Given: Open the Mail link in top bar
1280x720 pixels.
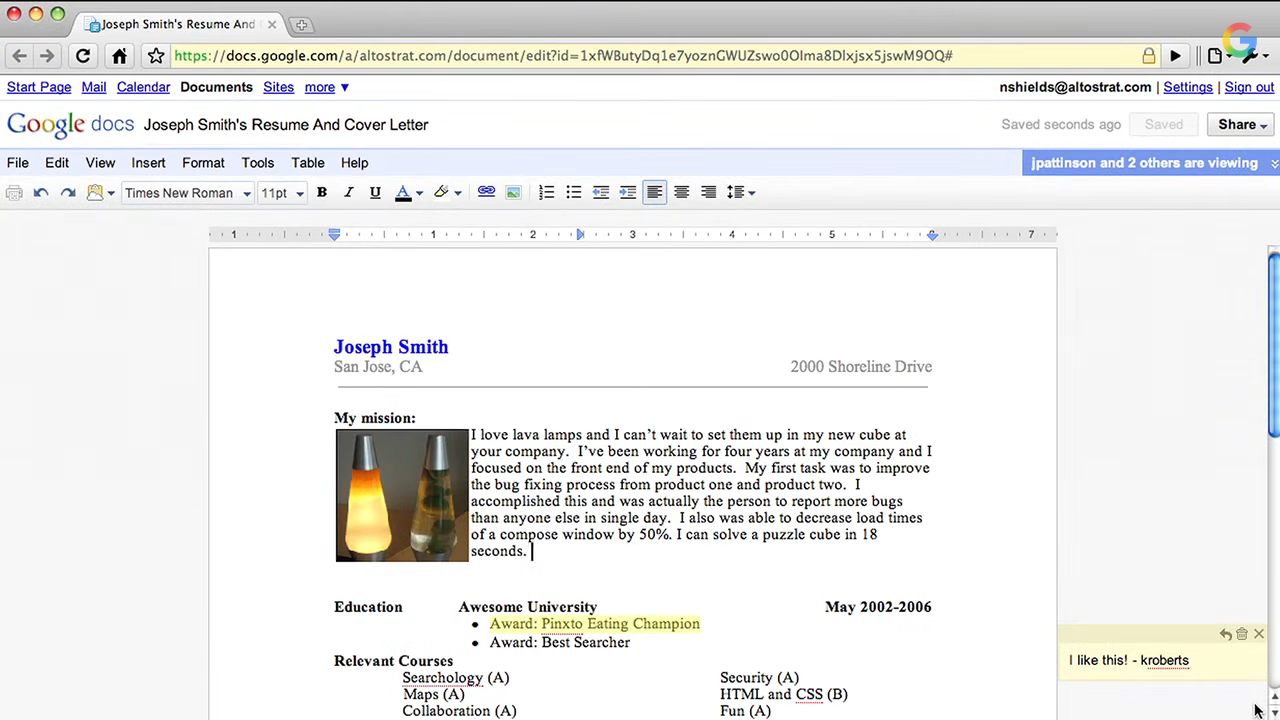Looking at the screenshot, I should (x=94, y=87).
